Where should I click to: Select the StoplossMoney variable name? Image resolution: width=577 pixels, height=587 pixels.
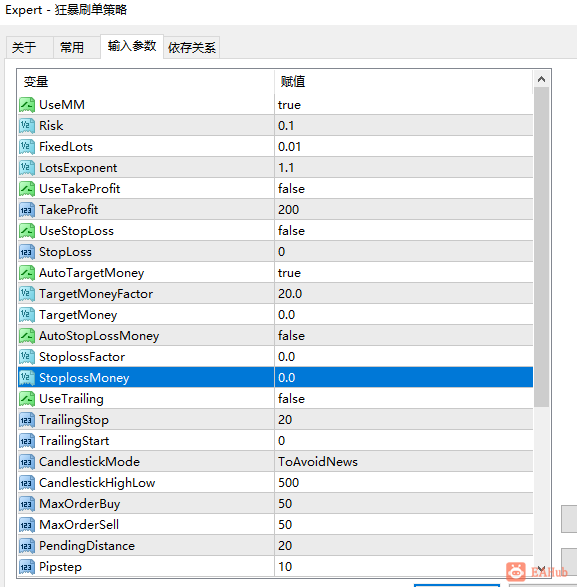point(84,378)
